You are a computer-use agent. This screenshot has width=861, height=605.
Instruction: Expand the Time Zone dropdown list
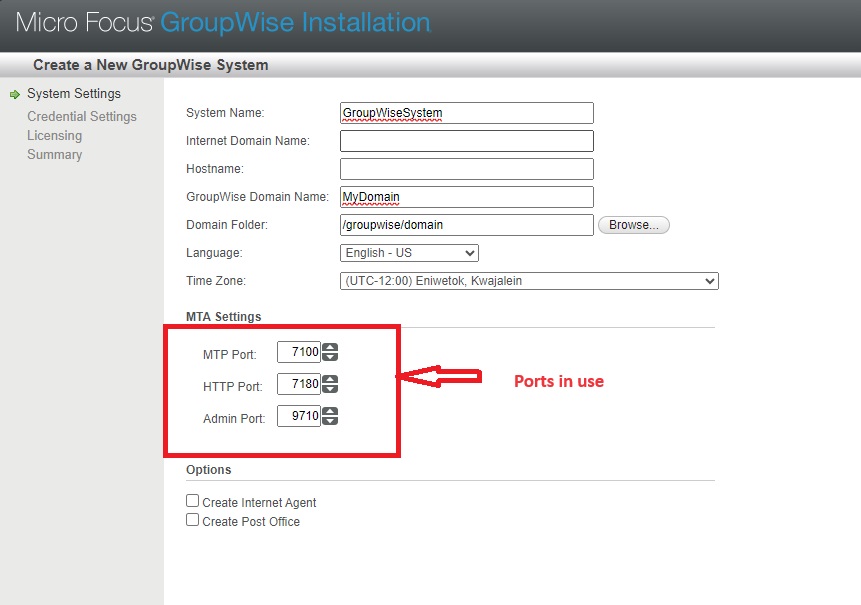pos(529,281)
